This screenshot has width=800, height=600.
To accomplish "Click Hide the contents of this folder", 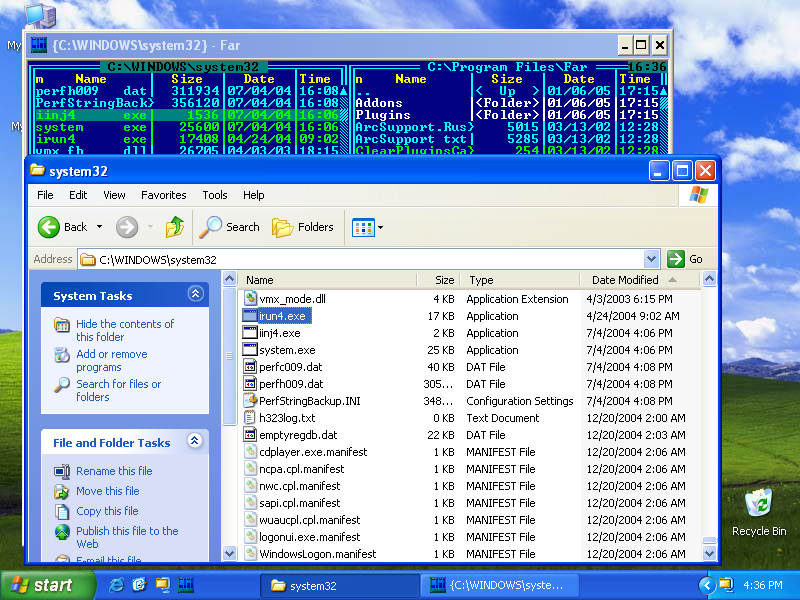I will pos(125,330).
